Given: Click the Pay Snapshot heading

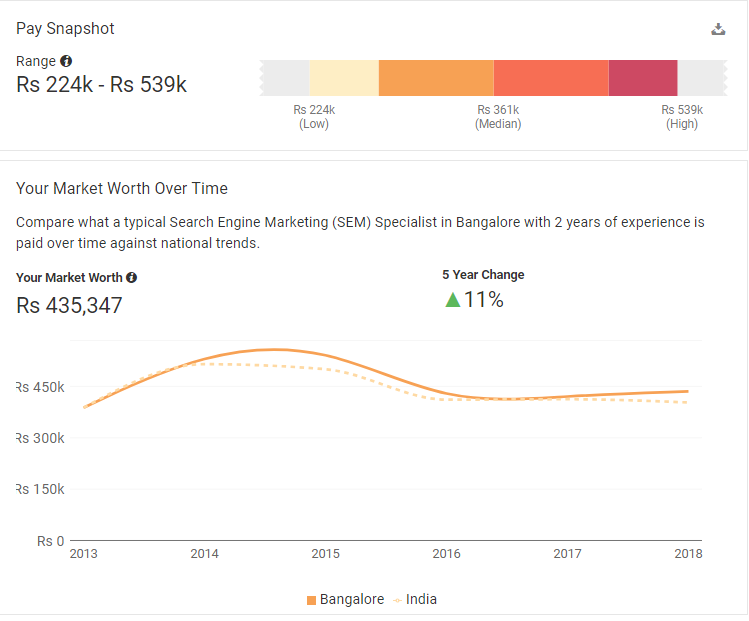Looking at the screenshot, I should (65, 29).
